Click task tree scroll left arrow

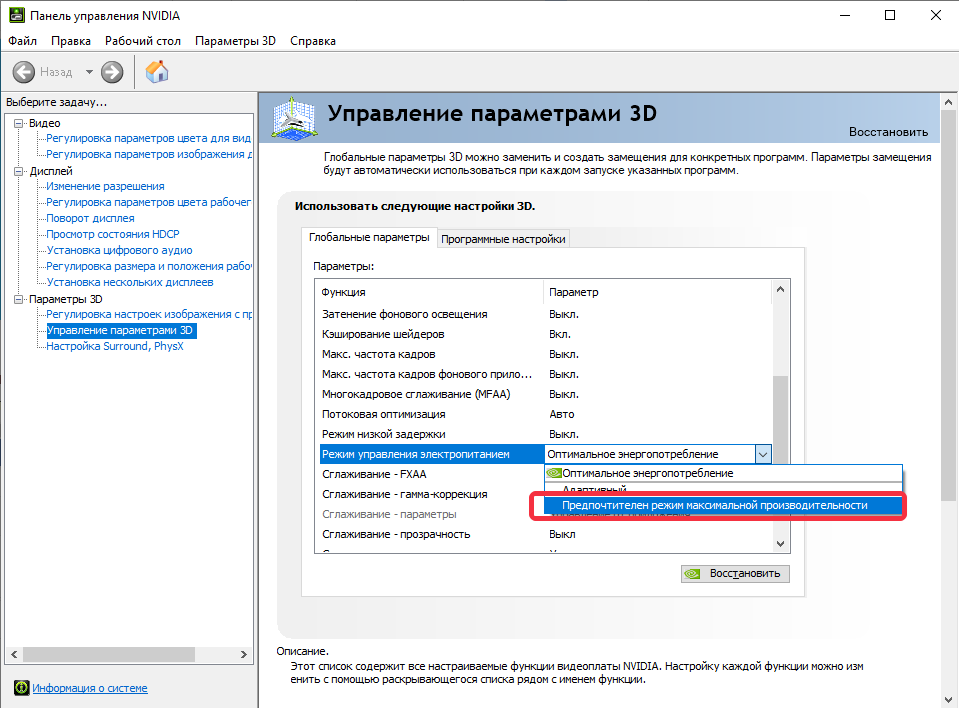tap(14, 655)
